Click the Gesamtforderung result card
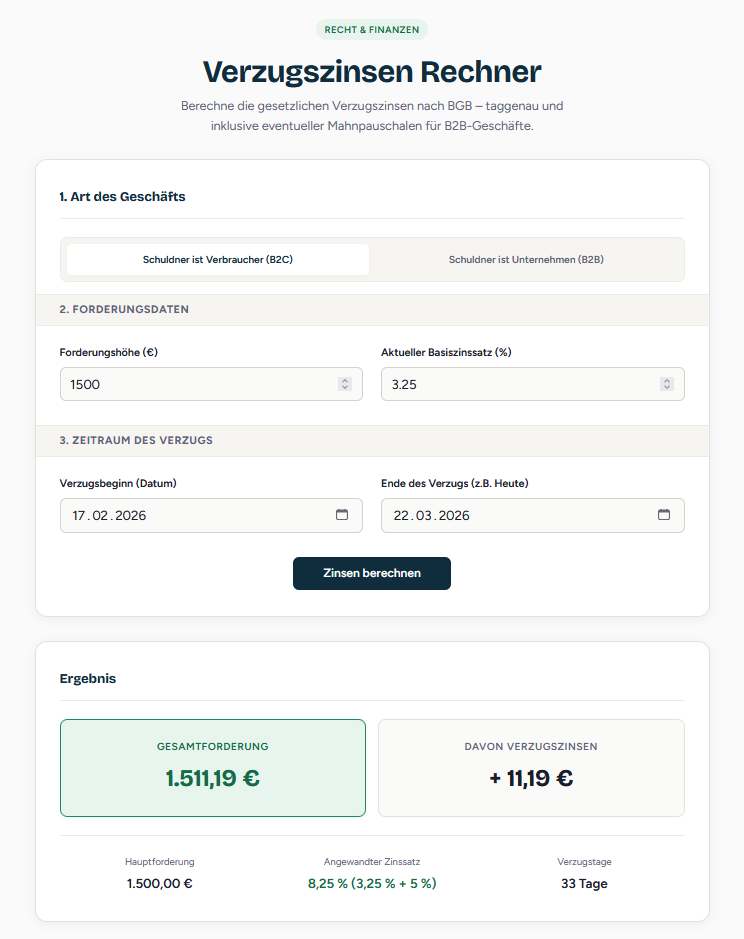744x939 pixels. [213, 768]
